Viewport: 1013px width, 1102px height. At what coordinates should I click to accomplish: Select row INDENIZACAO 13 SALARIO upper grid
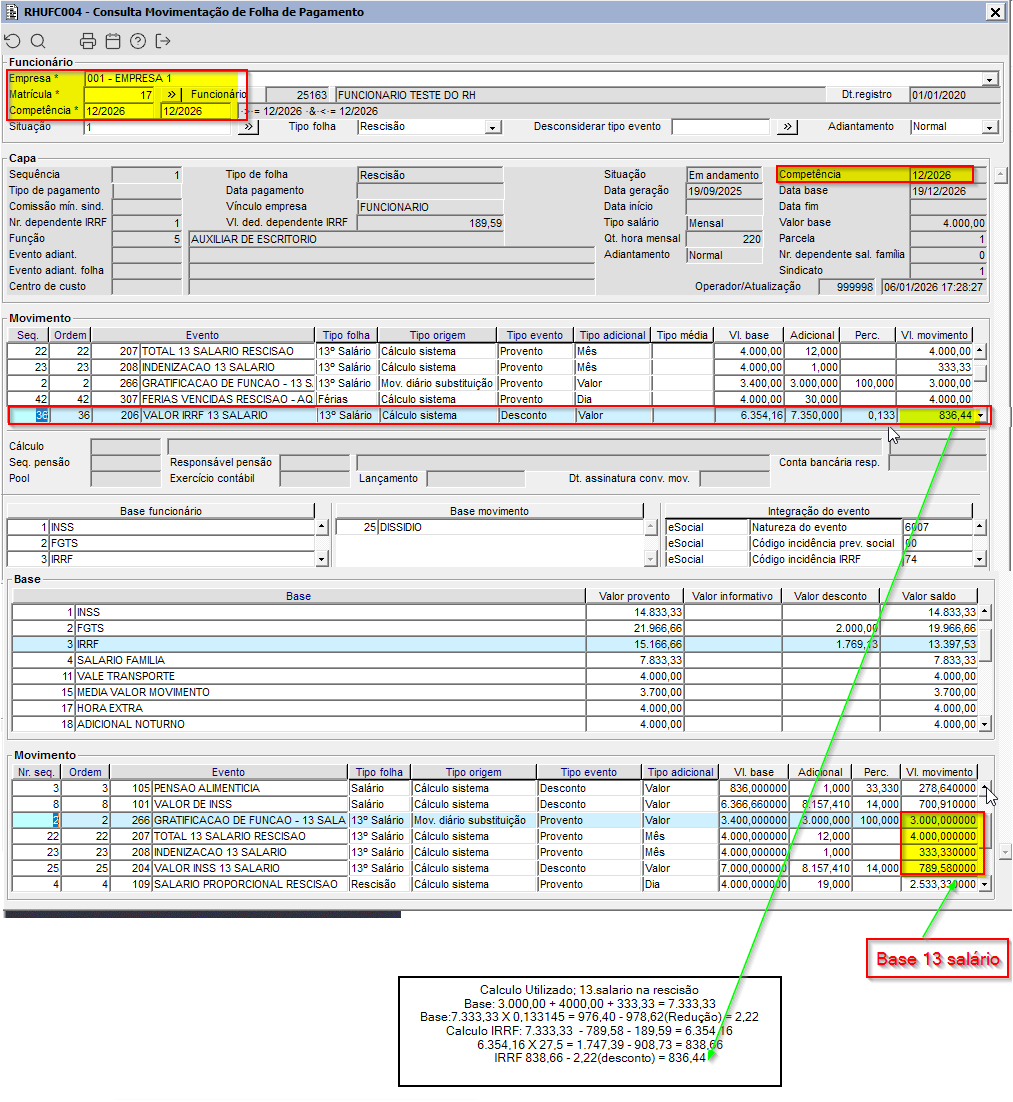point(490,367)
